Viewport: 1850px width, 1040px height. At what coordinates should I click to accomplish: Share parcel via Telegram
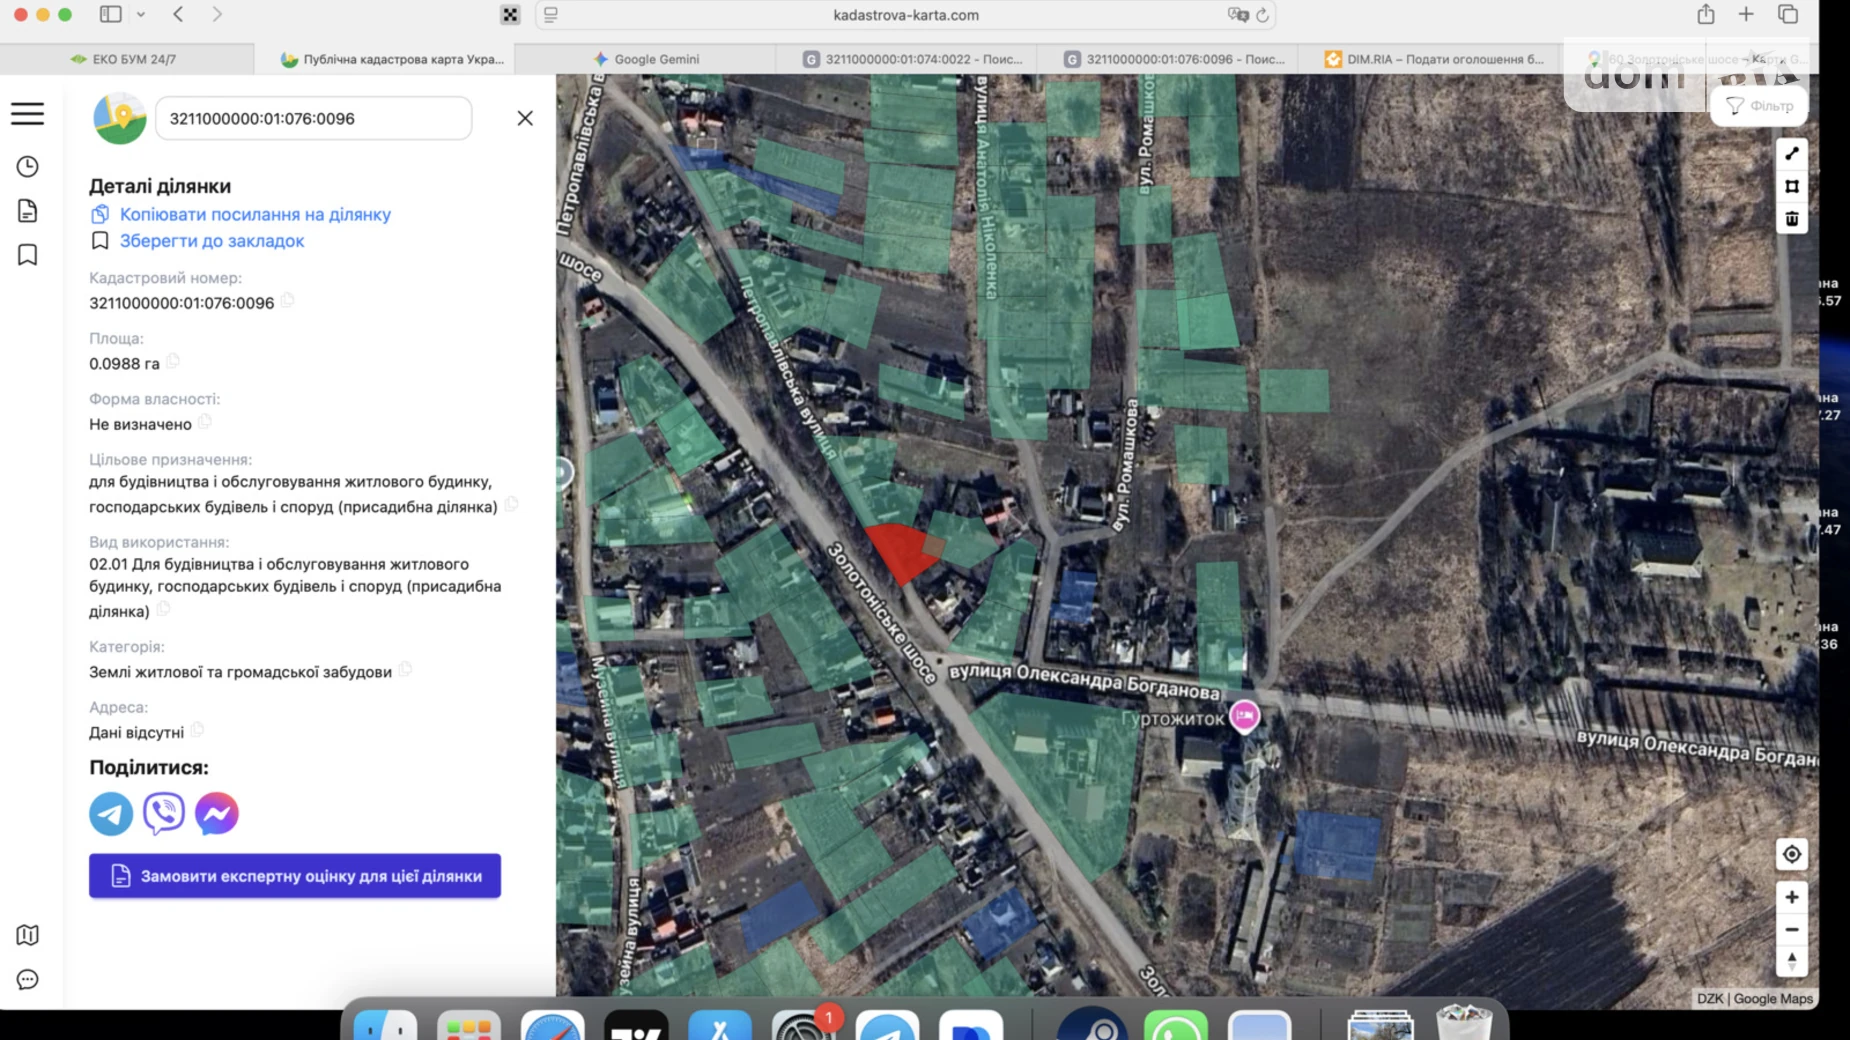(111, 813)
